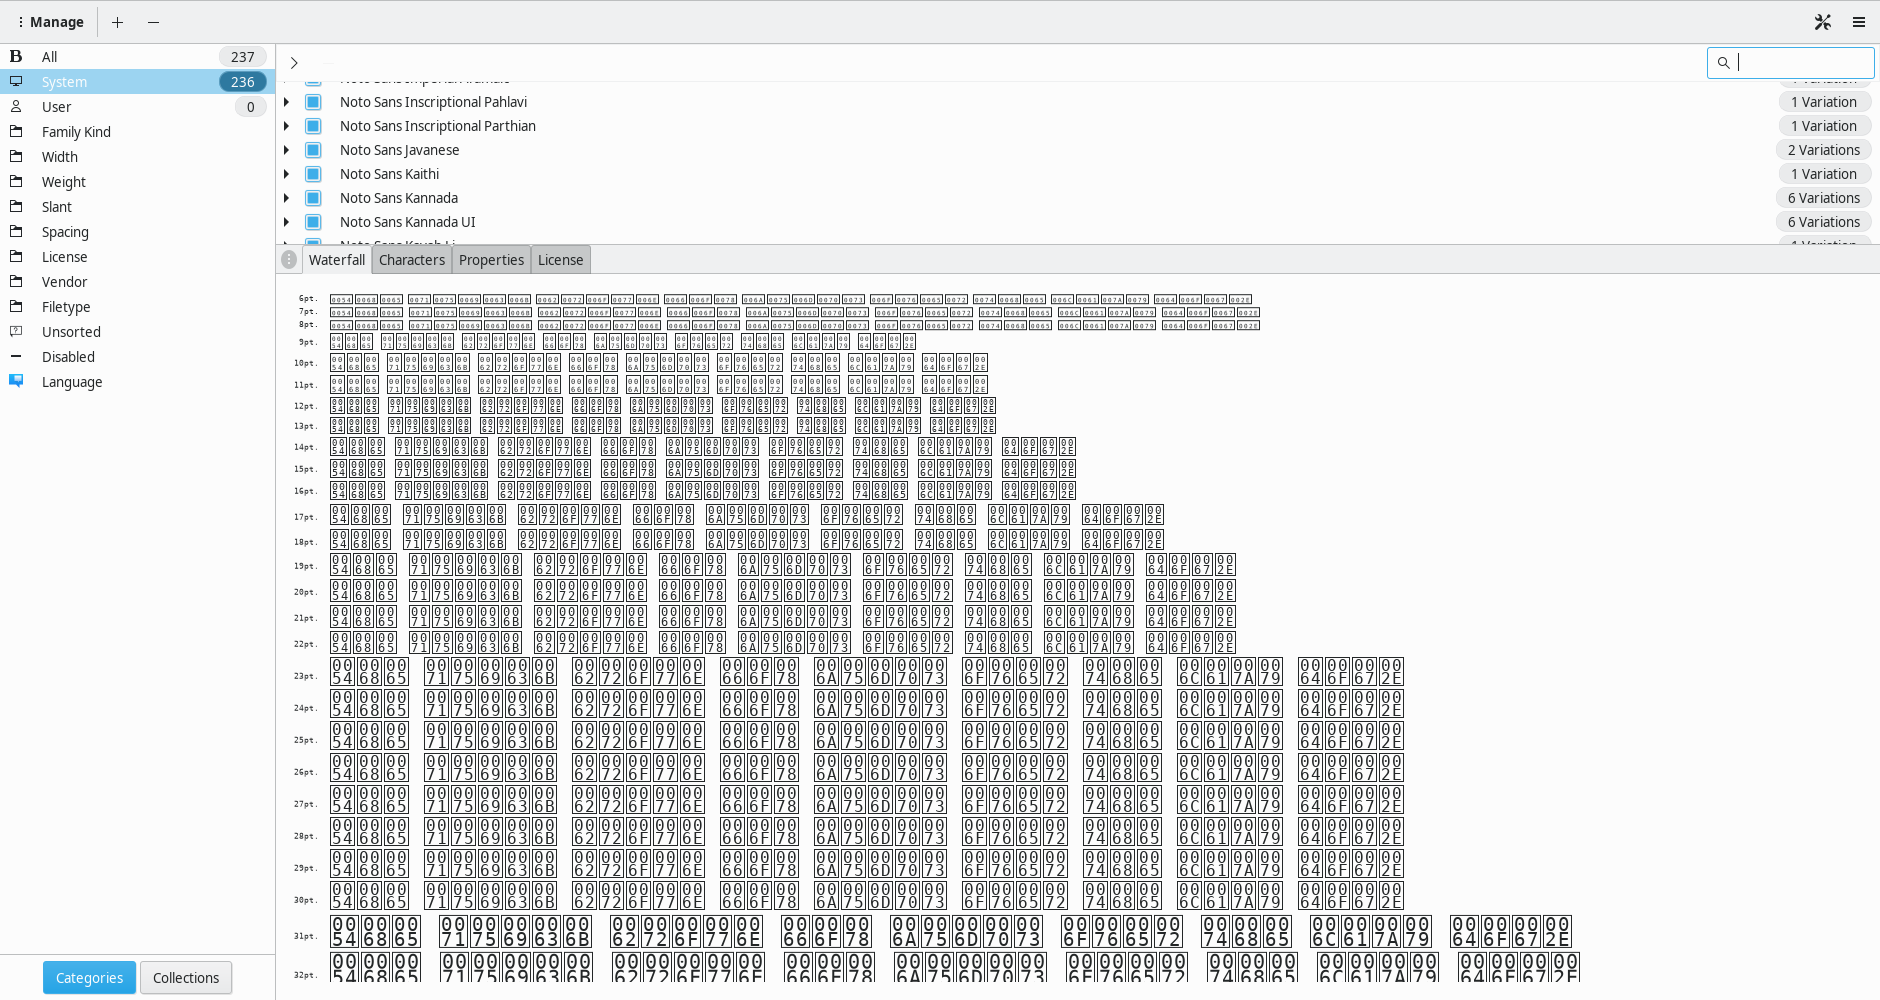Select the Disabled fonts category
This screenshot has width=1880, height=1000.
pos(66,356)
